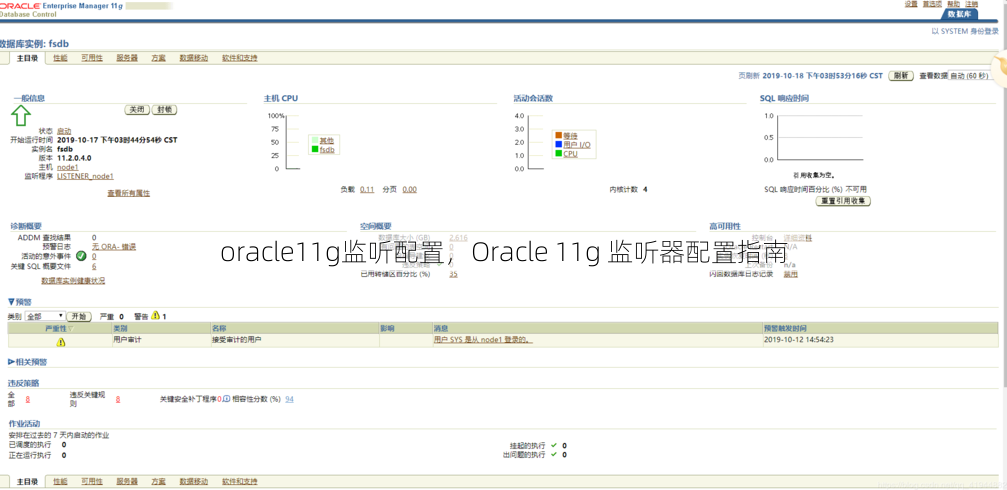Viewport: 1007px width, 490px height.
Task: Select the top 主目录 tab
Action: coord(27,58)
